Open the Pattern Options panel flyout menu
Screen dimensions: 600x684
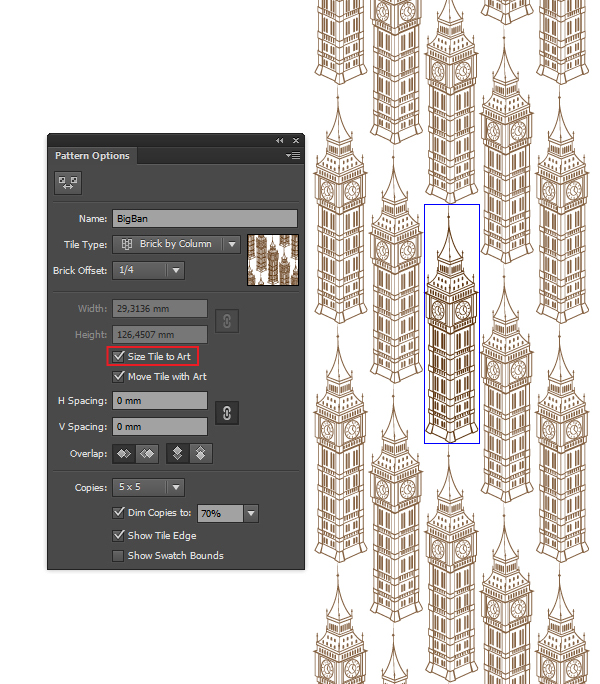293,155
